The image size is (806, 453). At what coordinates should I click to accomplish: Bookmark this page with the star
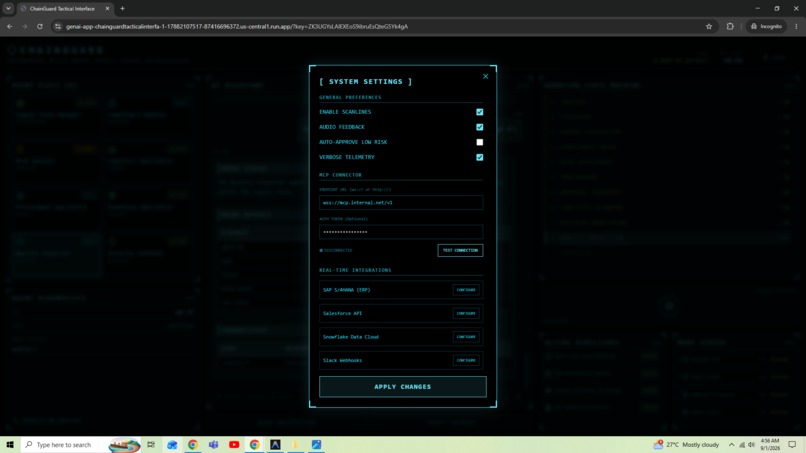coord(709,26)
